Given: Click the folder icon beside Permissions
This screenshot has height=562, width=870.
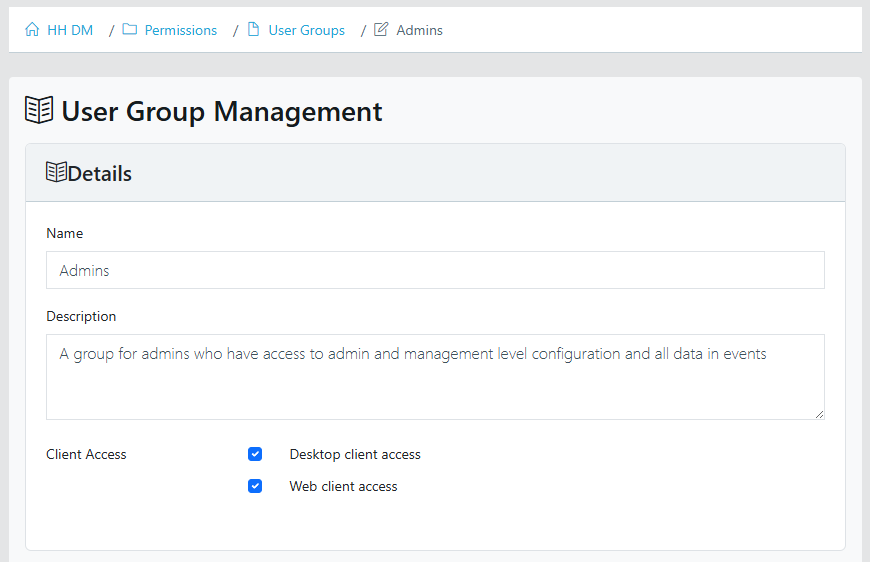Looking at the screenshot, I should pos(130,30).
